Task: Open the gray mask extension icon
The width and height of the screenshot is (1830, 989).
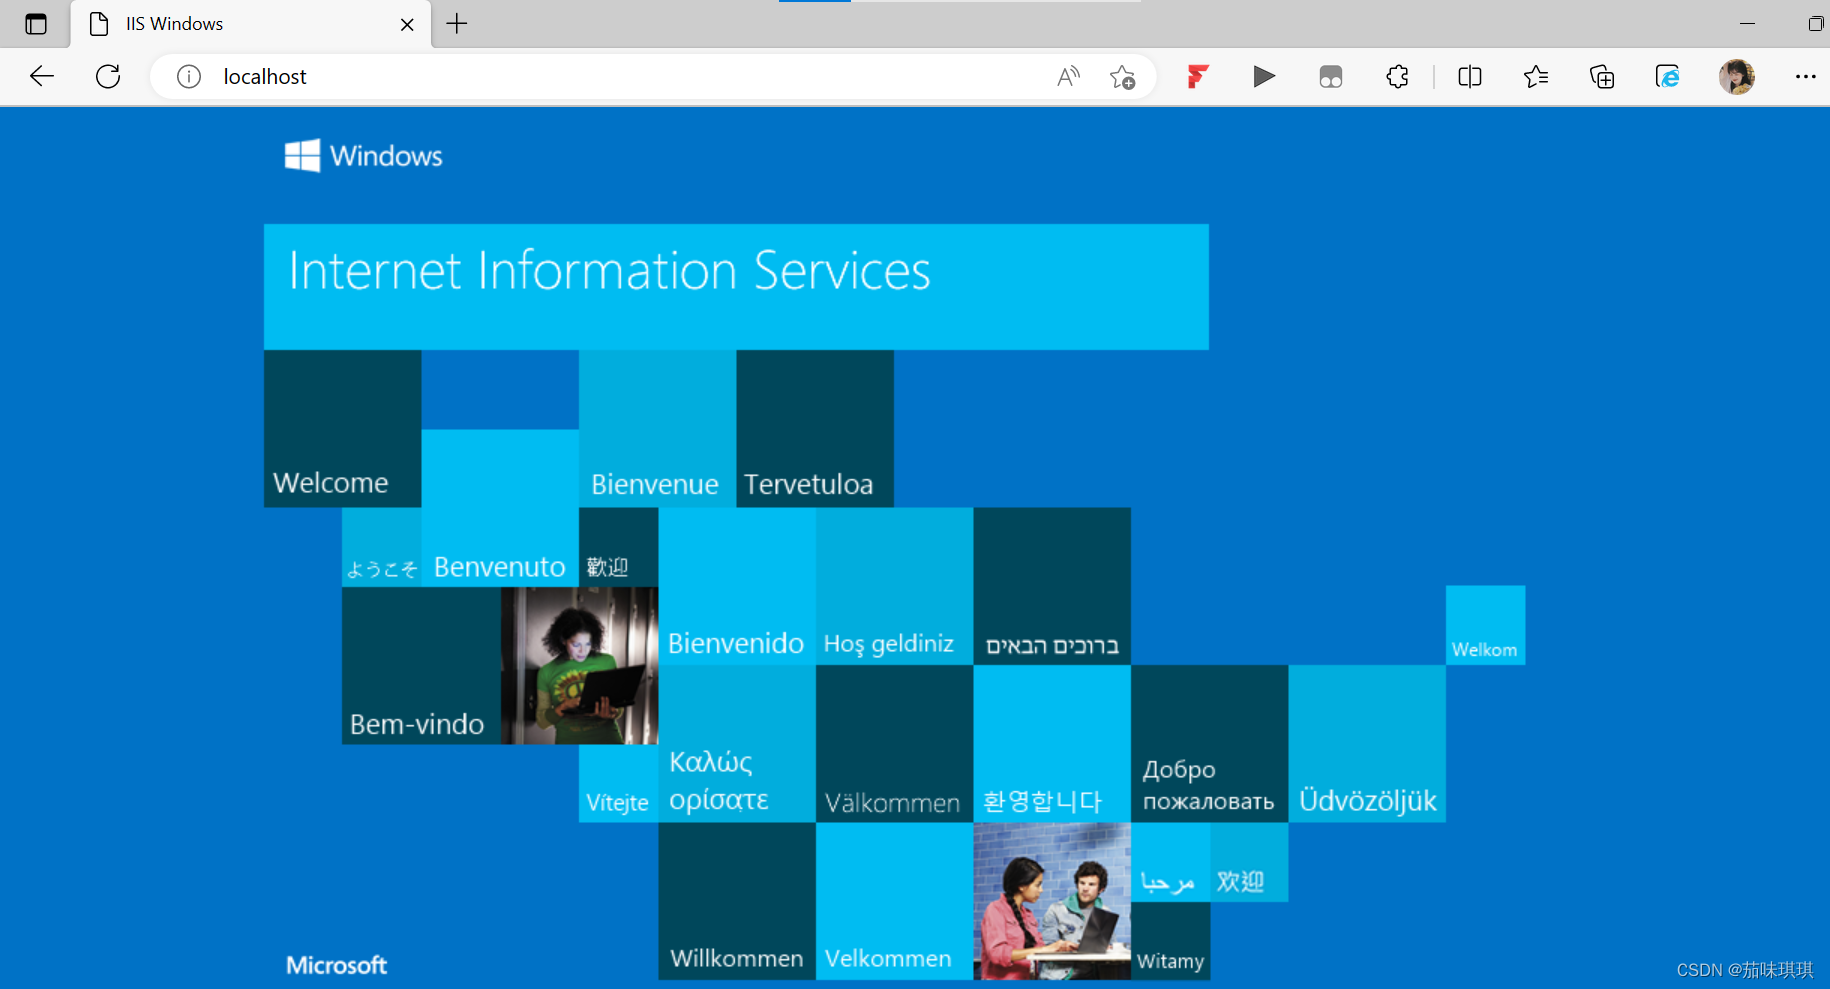Action: point(1330,77)
